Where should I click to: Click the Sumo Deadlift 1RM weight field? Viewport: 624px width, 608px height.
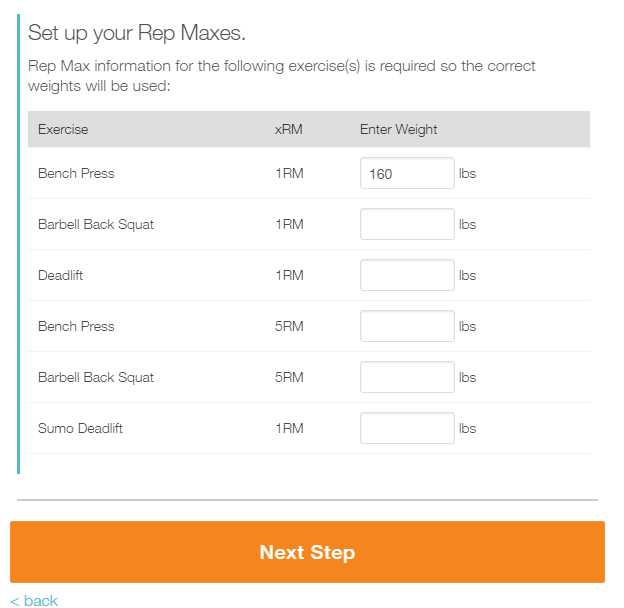point(407,429)
